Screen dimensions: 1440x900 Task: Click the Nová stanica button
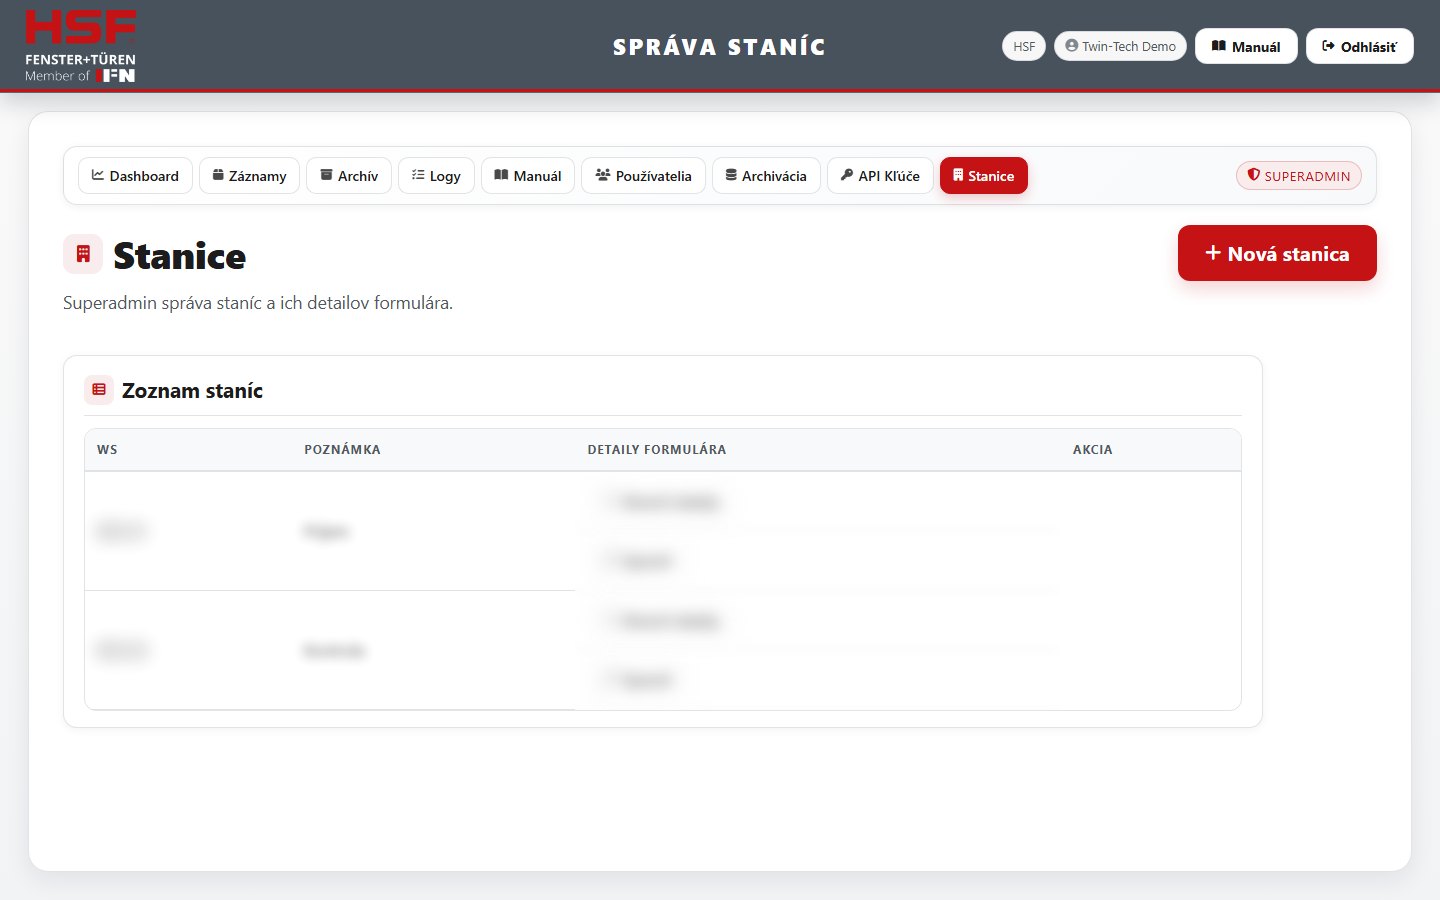pos(1277,253)
